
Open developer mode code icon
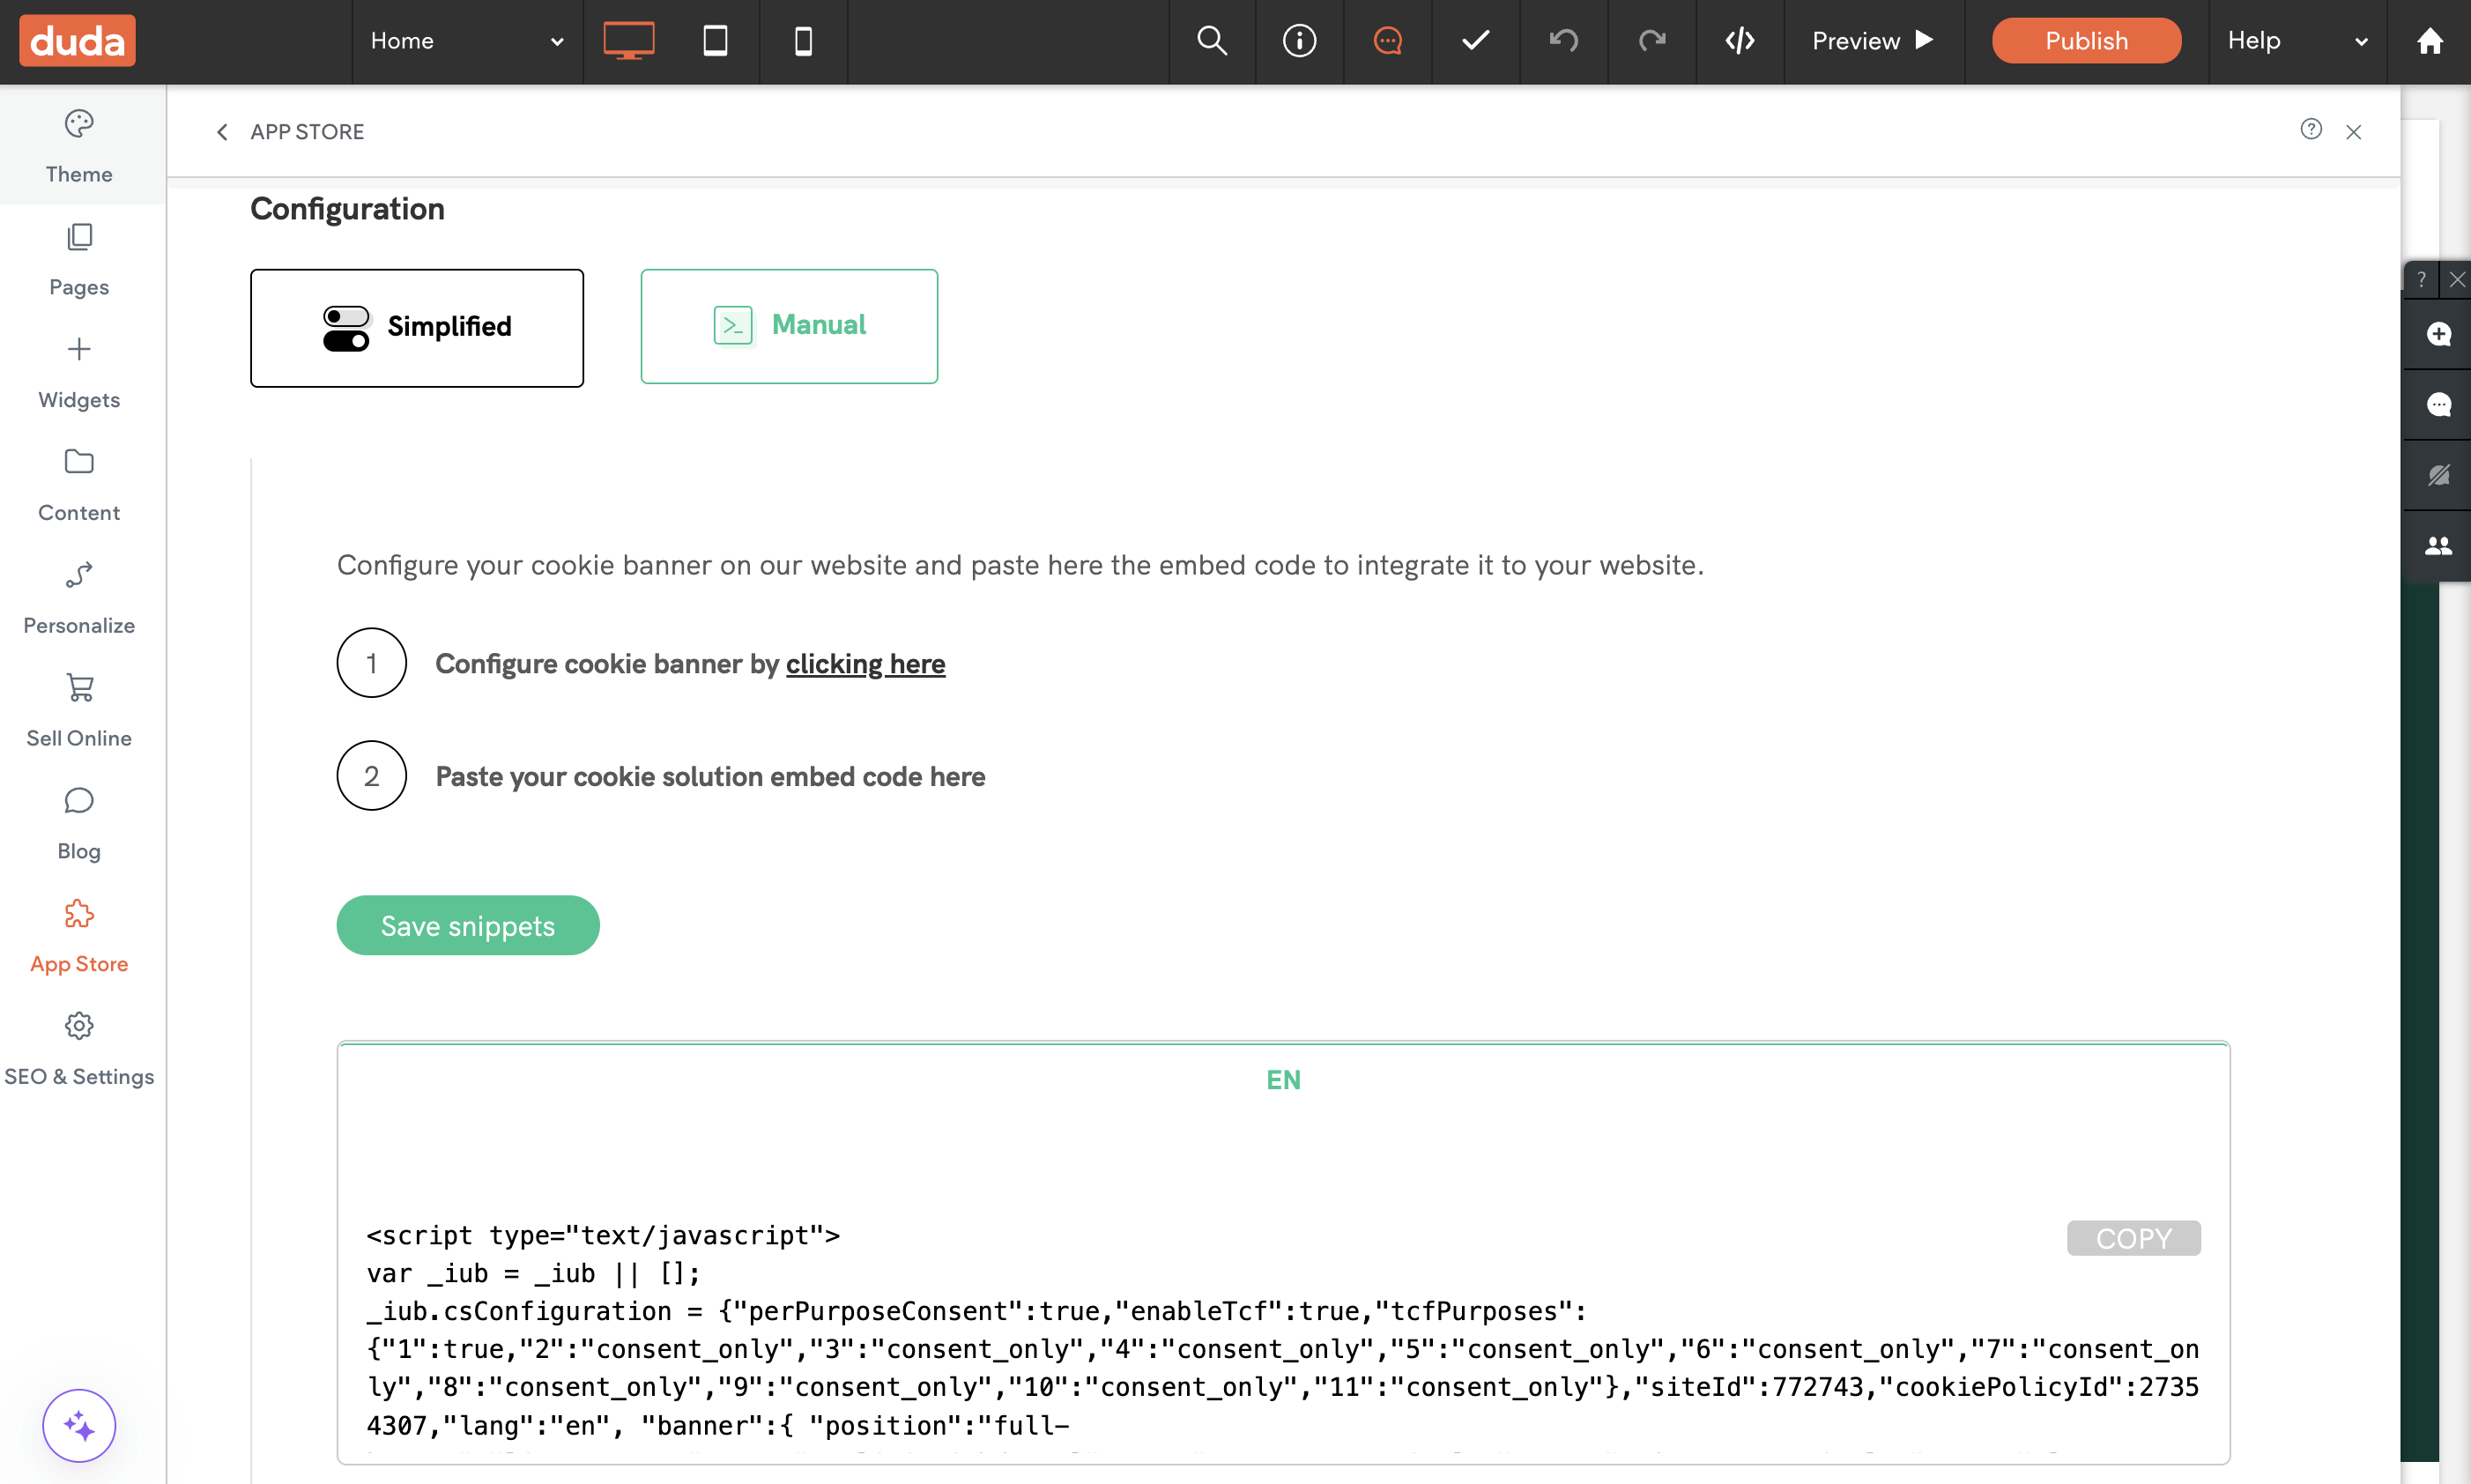tap(1740, 41)
